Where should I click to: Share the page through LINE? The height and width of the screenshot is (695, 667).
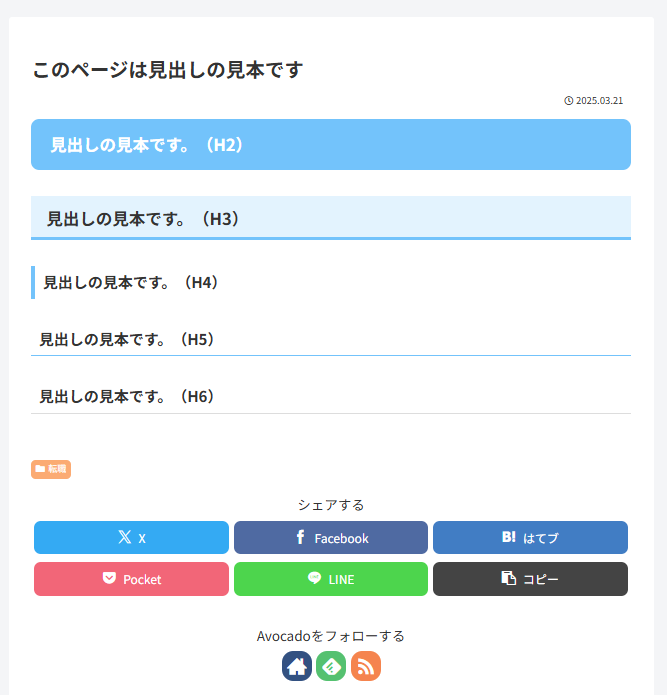[331, 579]
